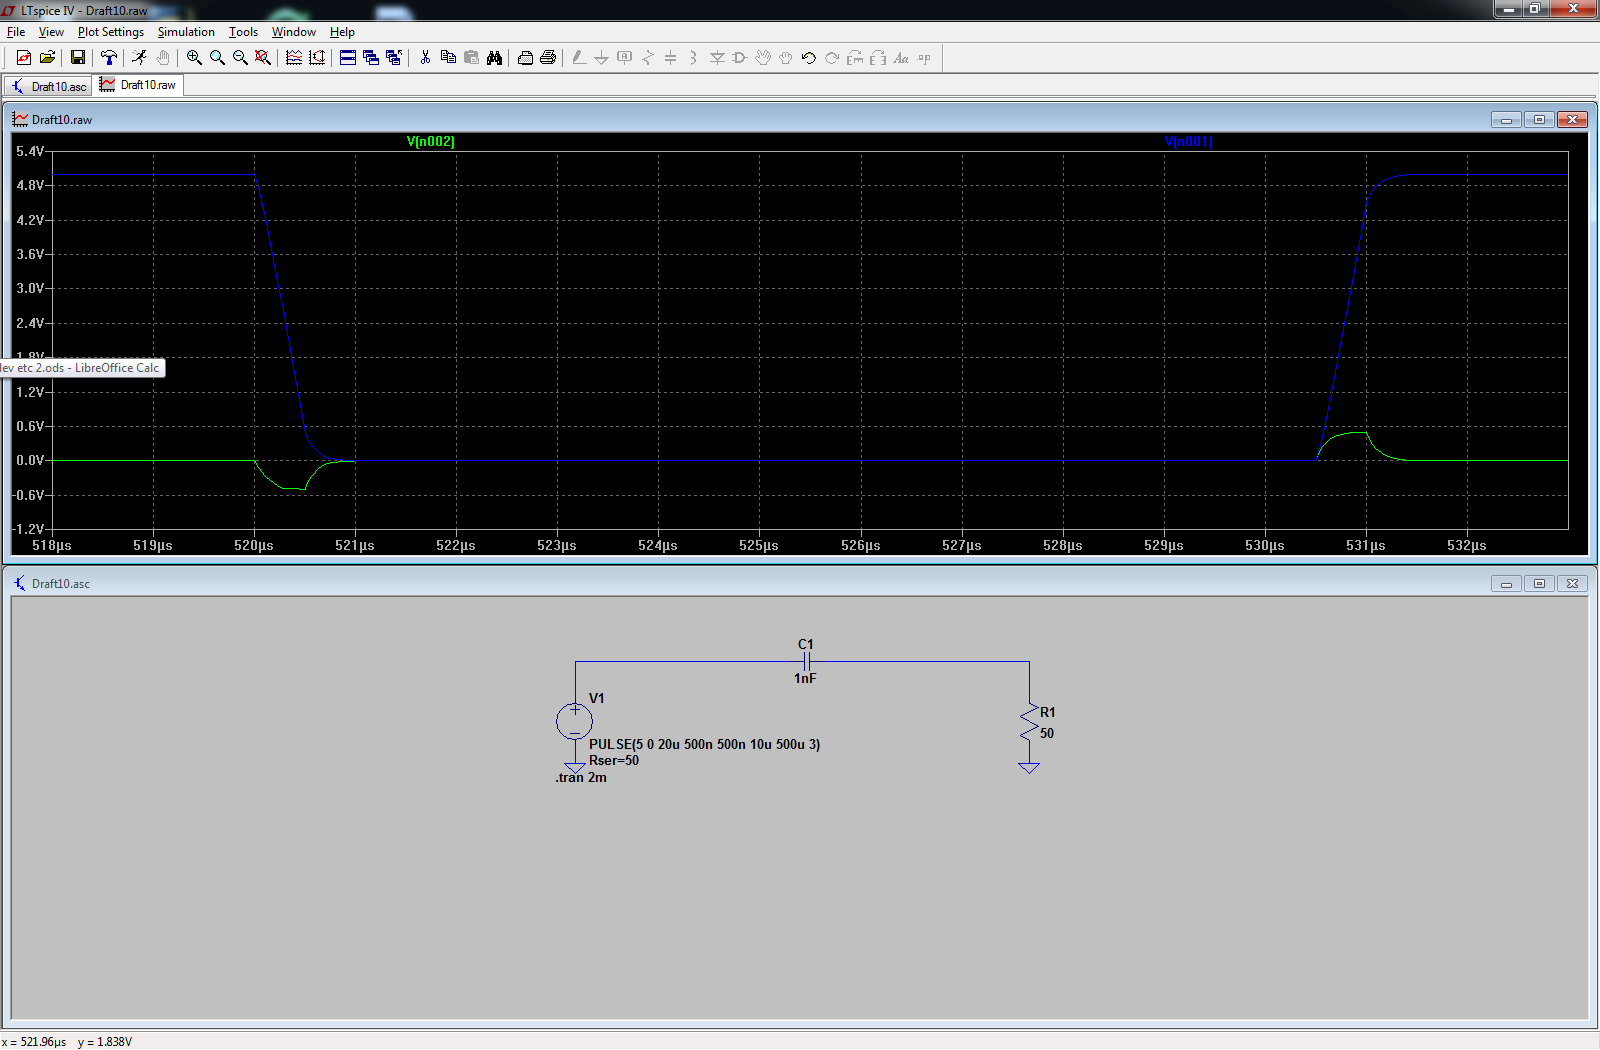
Task: Open the Tools menu
Action: coord(243,32)
